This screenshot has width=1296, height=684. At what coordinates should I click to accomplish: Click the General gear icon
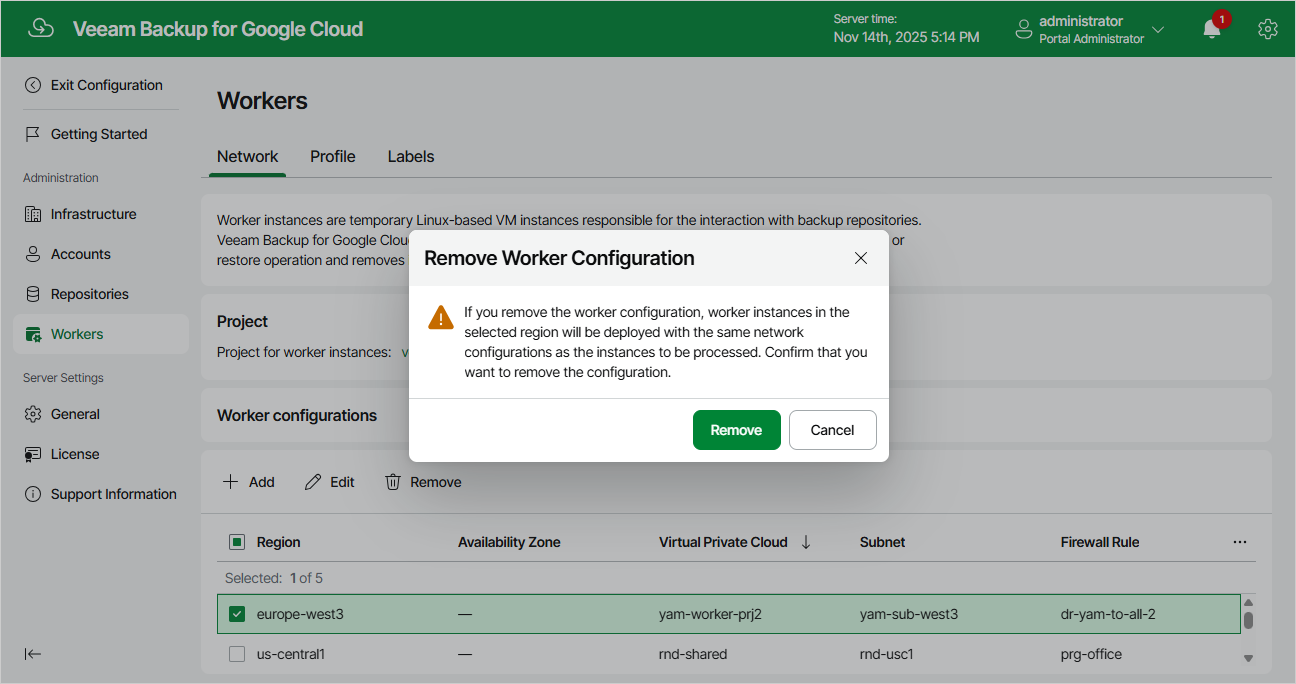tap(33, 414)
